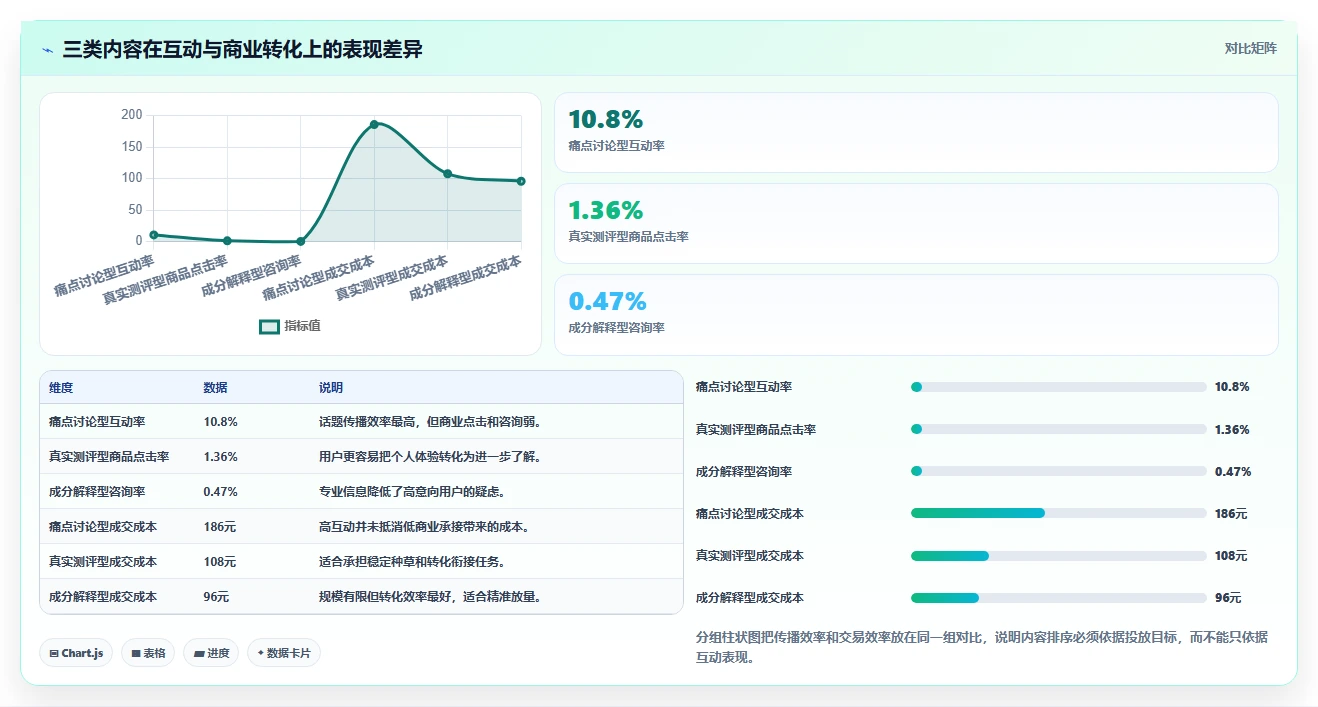Select the 1.36% 真实测评型商品点击率 stat card
Viewport: 1318px width, 707px height.
(916, 223)
